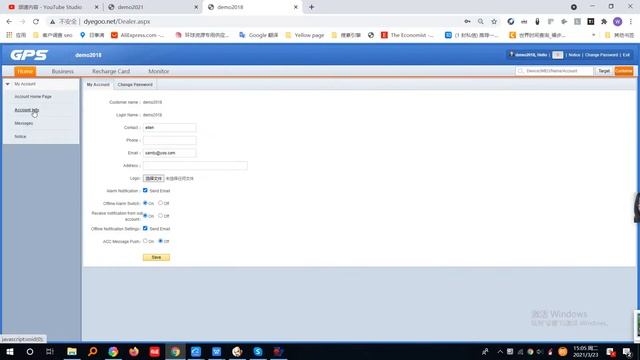Focus the Email input field
The width and height of the screenshot is (640, 360).
(169, 153)
